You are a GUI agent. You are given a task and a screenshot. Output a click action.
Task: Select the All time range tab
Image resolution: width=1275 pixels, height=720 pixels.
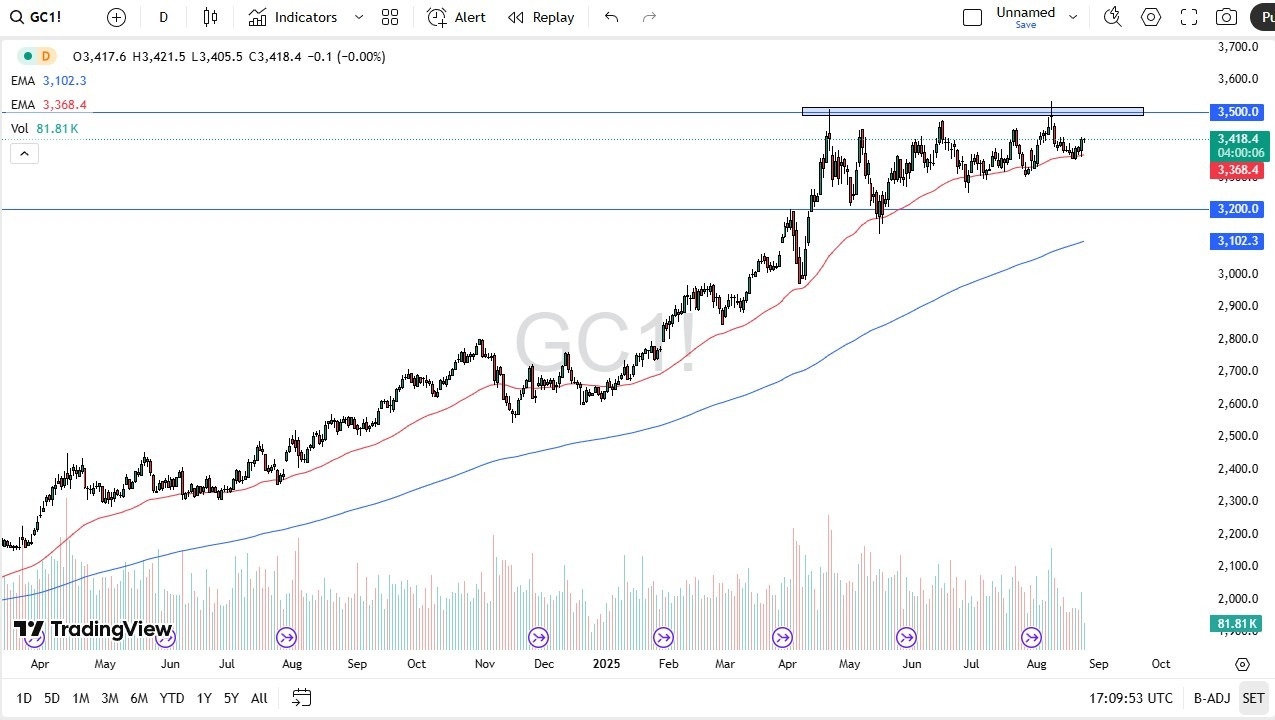(258, 698)
